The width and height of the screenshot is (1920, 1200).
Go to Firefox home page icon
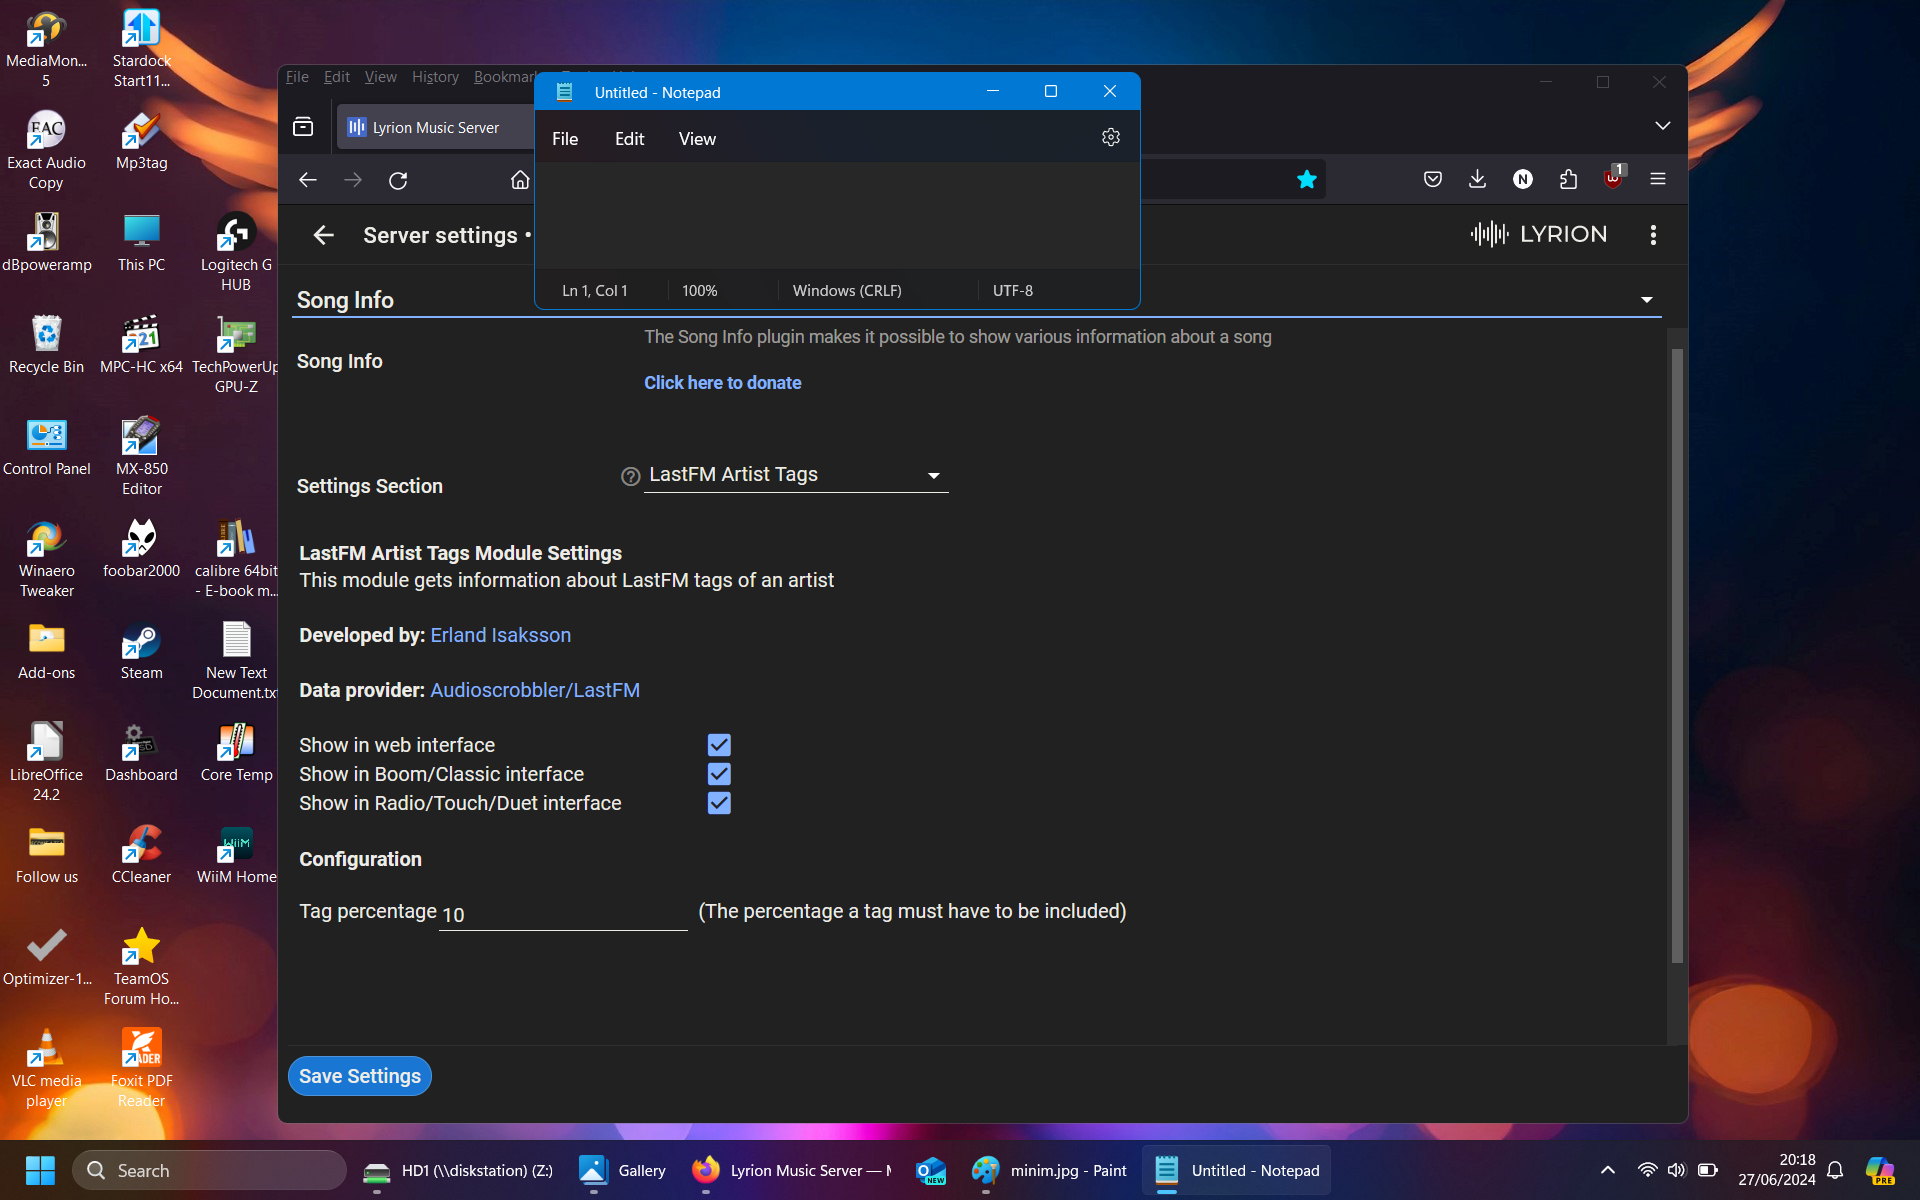pyautogui.click(x=520, y=180)
